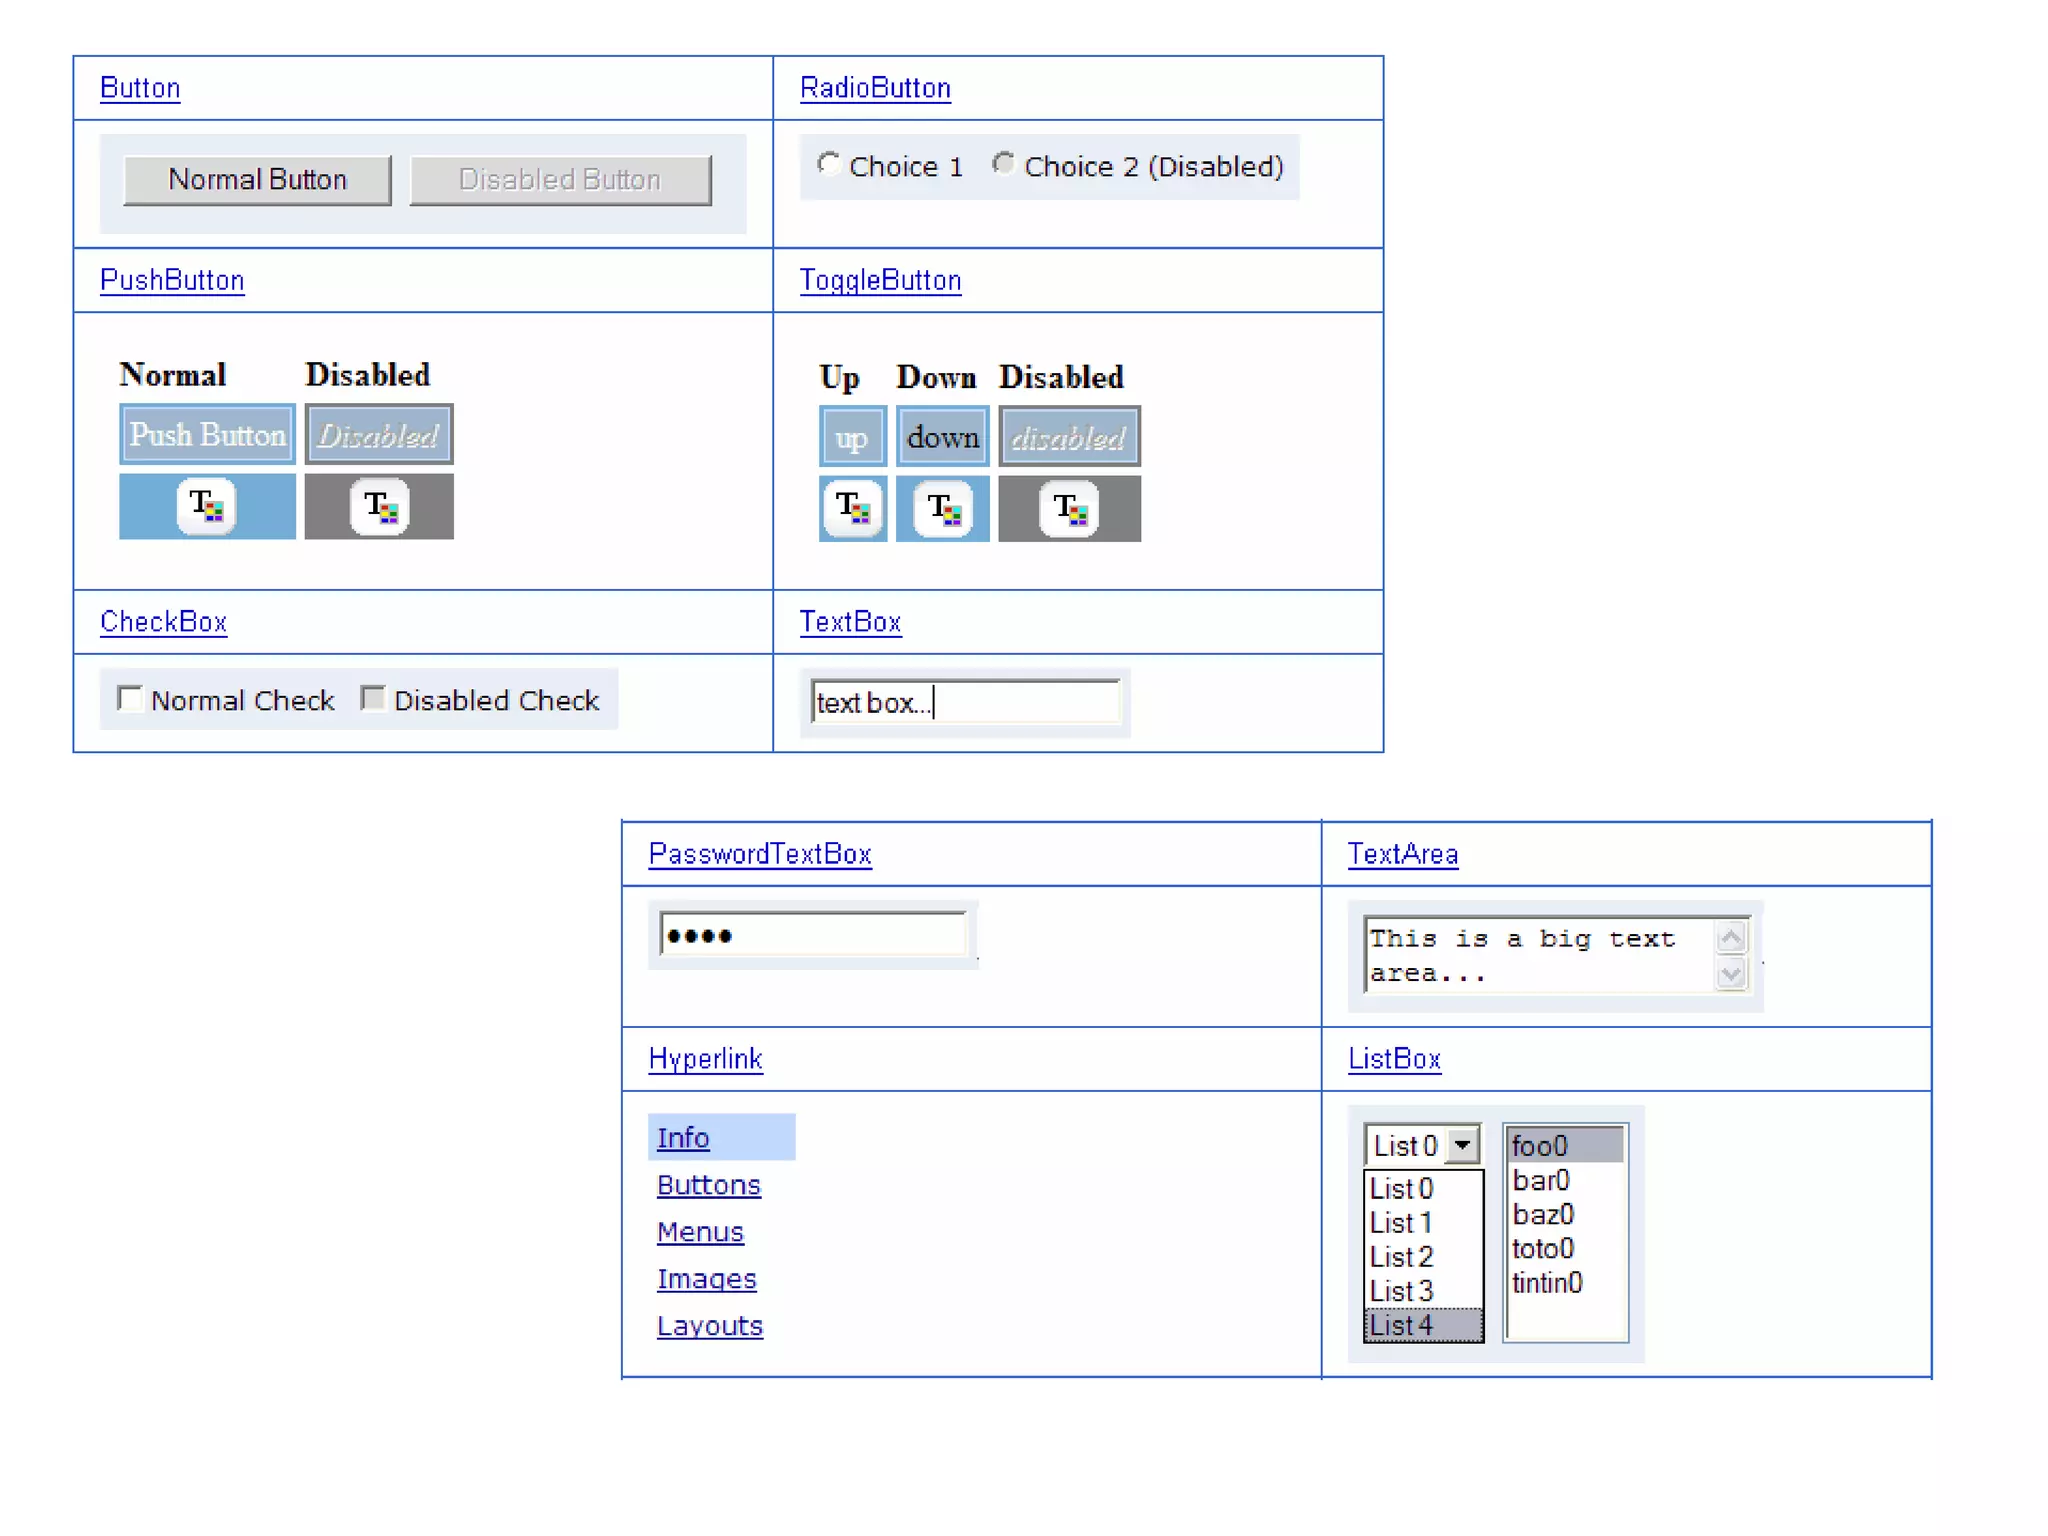Open the PasswordTextBox header link
Screen dimensions: 2048x1536
pos(759,854)
